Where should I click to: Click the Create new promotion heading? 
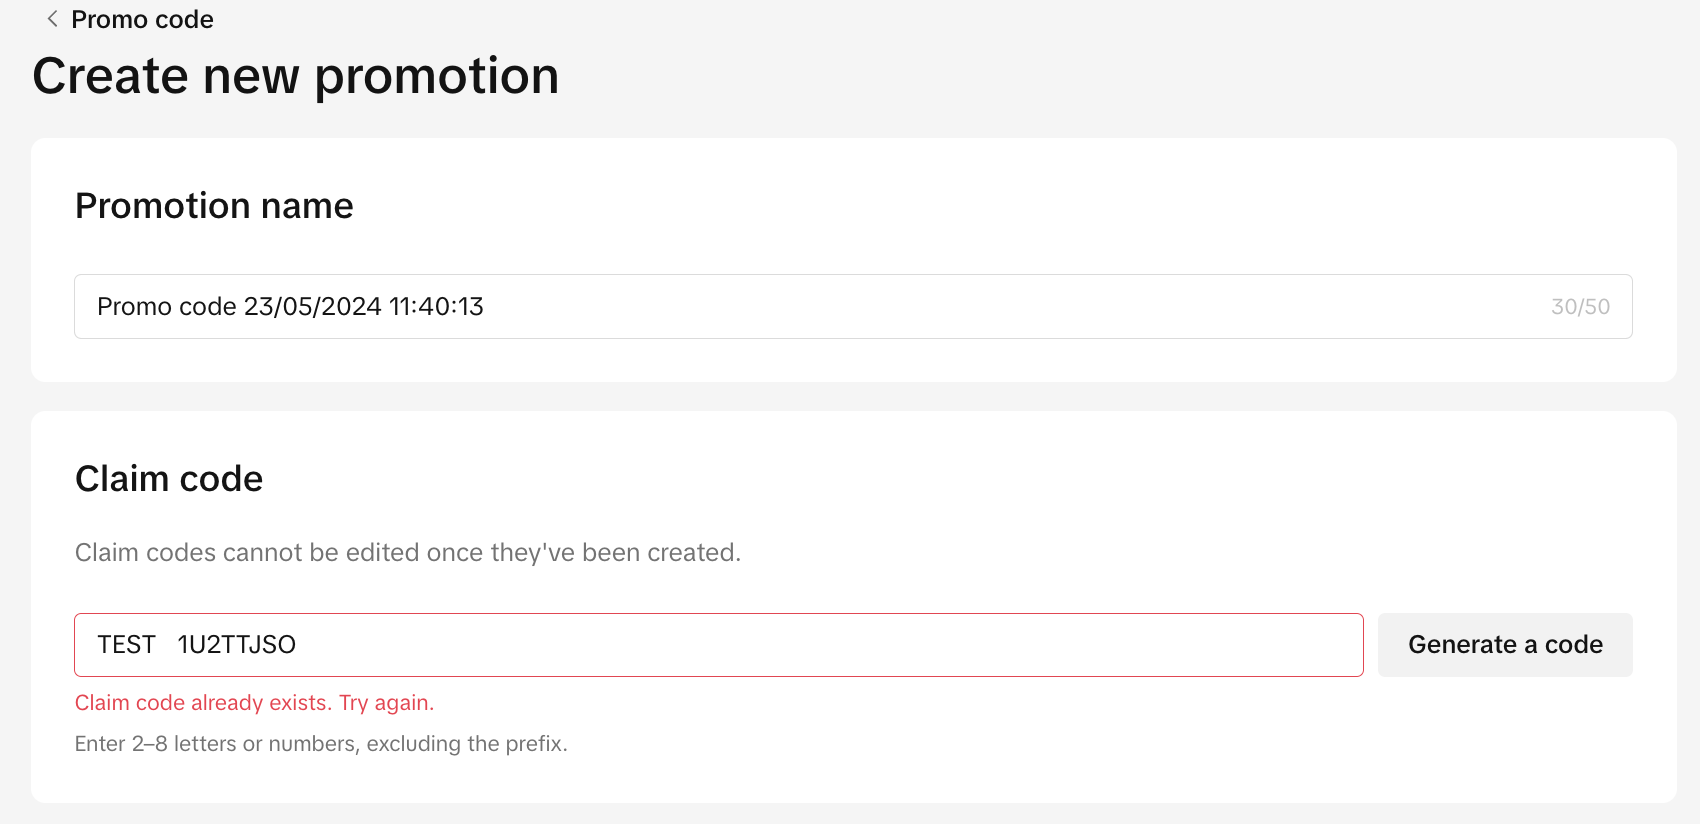pyautogui.click(x=295, y=76)
